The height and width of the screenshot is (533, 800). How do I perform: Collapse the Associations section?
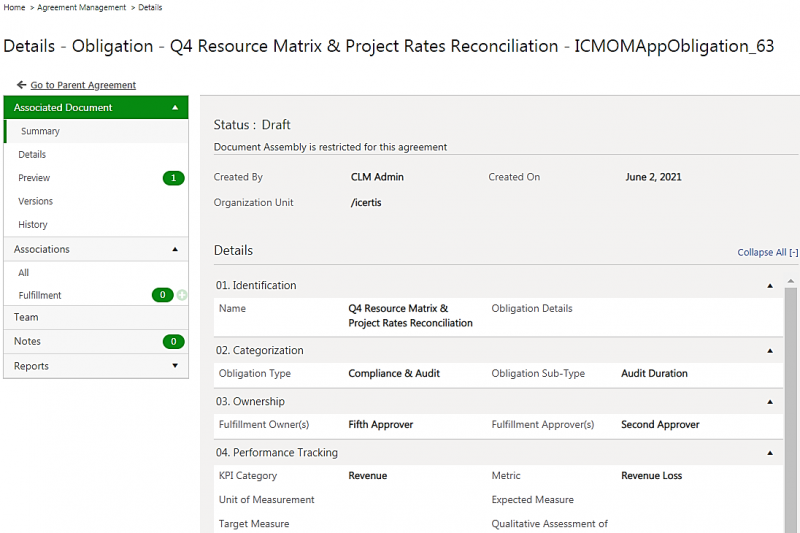[x=175, y=249]
